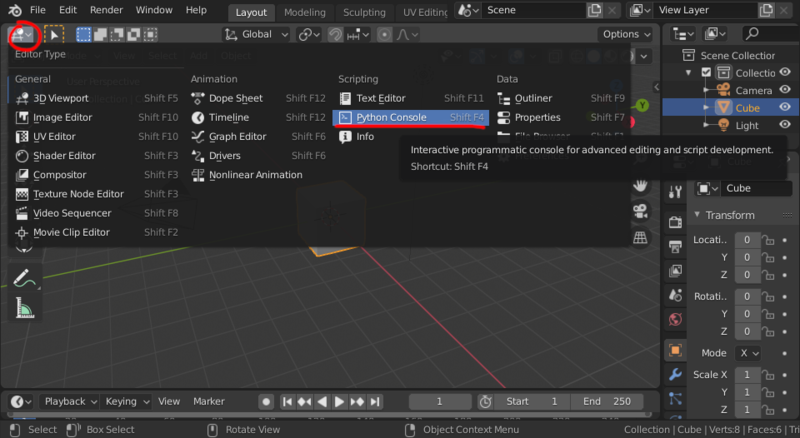
Task: Toggle proportional editing icon
Action: click(384, 34)
